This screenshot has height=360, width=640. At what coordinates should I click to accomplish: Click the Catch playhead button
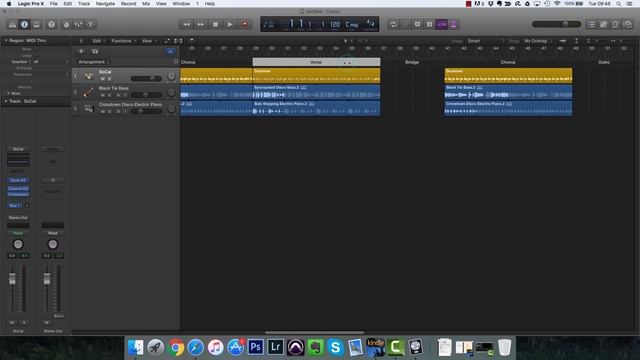pyautogui.click(x=191, y=41)
